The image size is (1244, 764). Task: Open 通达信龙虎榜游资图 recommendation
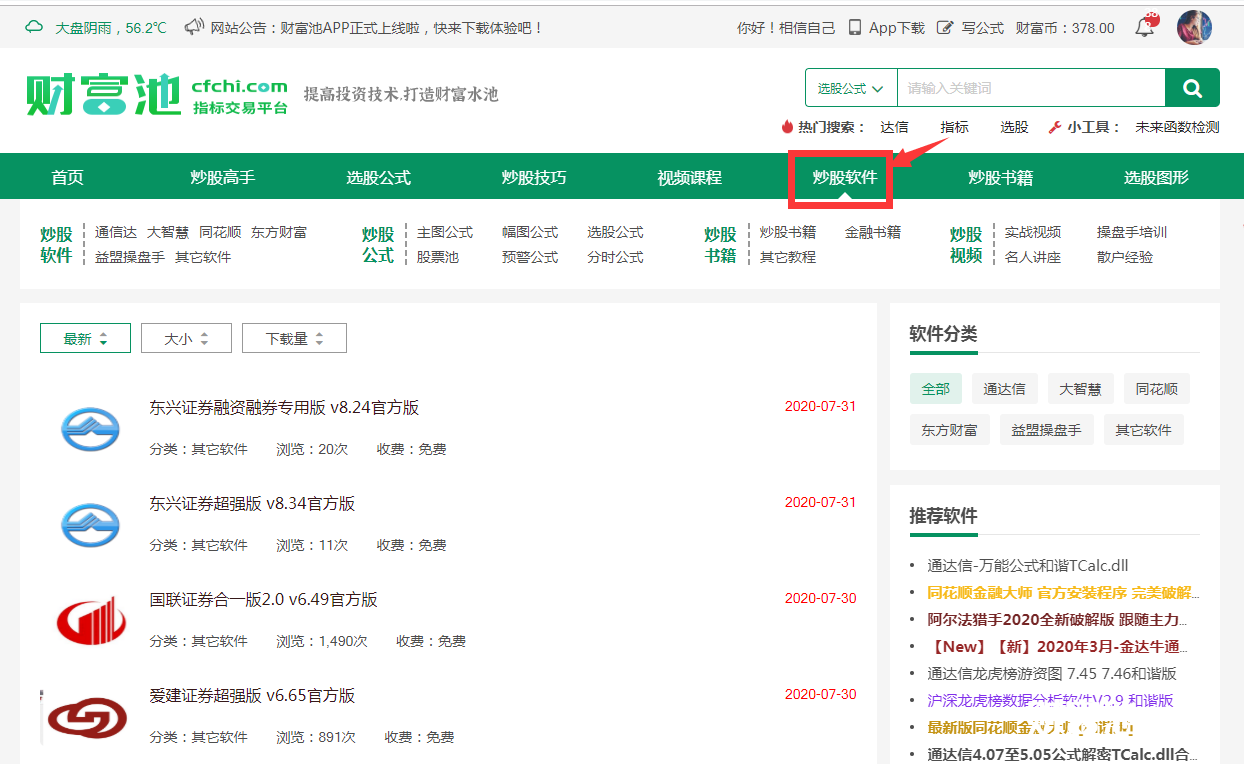point(1052,674)
